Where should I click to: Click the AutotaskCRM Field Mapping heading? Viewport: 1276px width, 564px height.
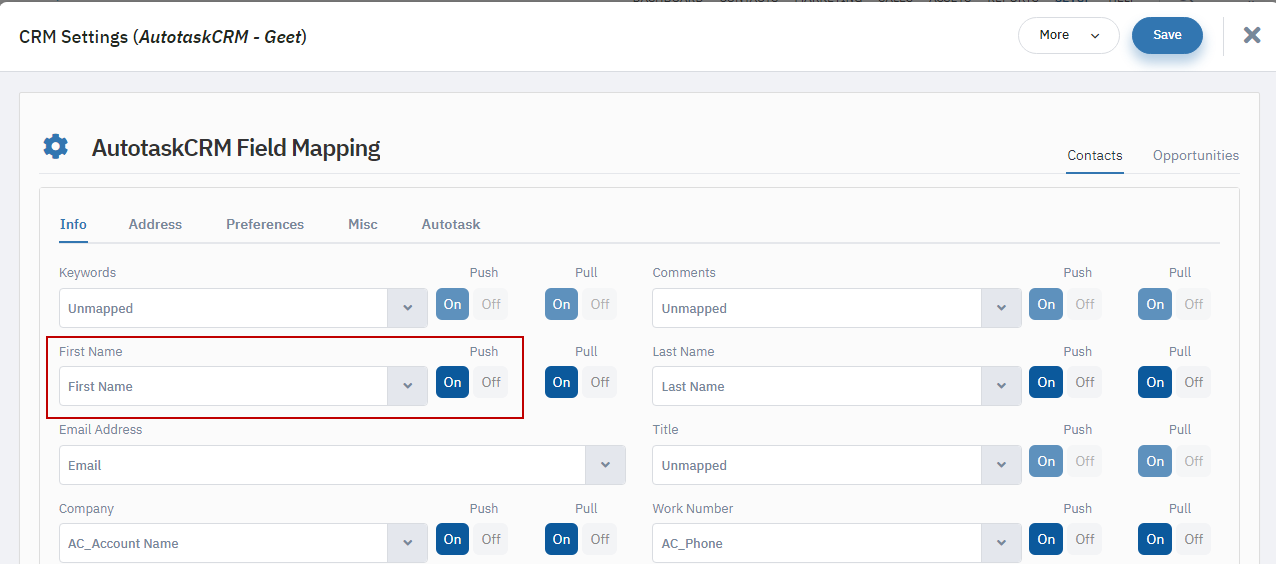236,148
